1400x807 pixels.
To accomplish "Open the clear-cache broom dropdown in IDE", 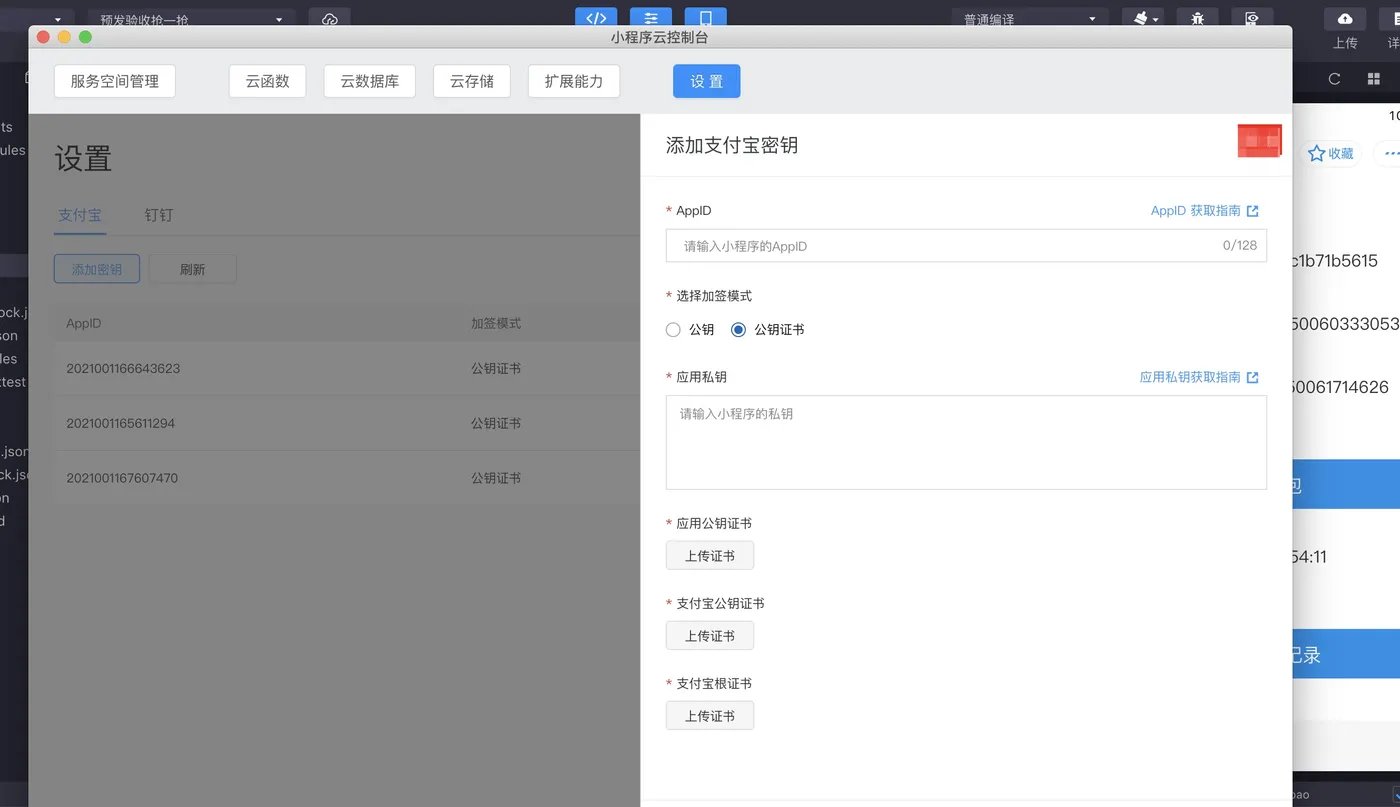I will 1142,18.
